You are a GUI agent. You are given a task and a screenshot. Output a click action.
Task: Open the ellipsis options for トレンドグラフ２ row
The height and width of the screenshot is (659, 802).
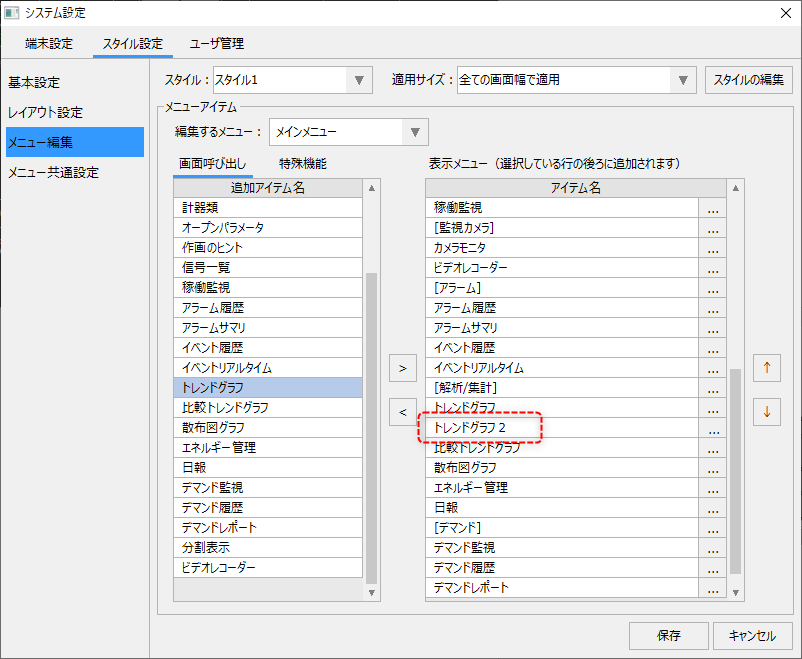(712, 428)
